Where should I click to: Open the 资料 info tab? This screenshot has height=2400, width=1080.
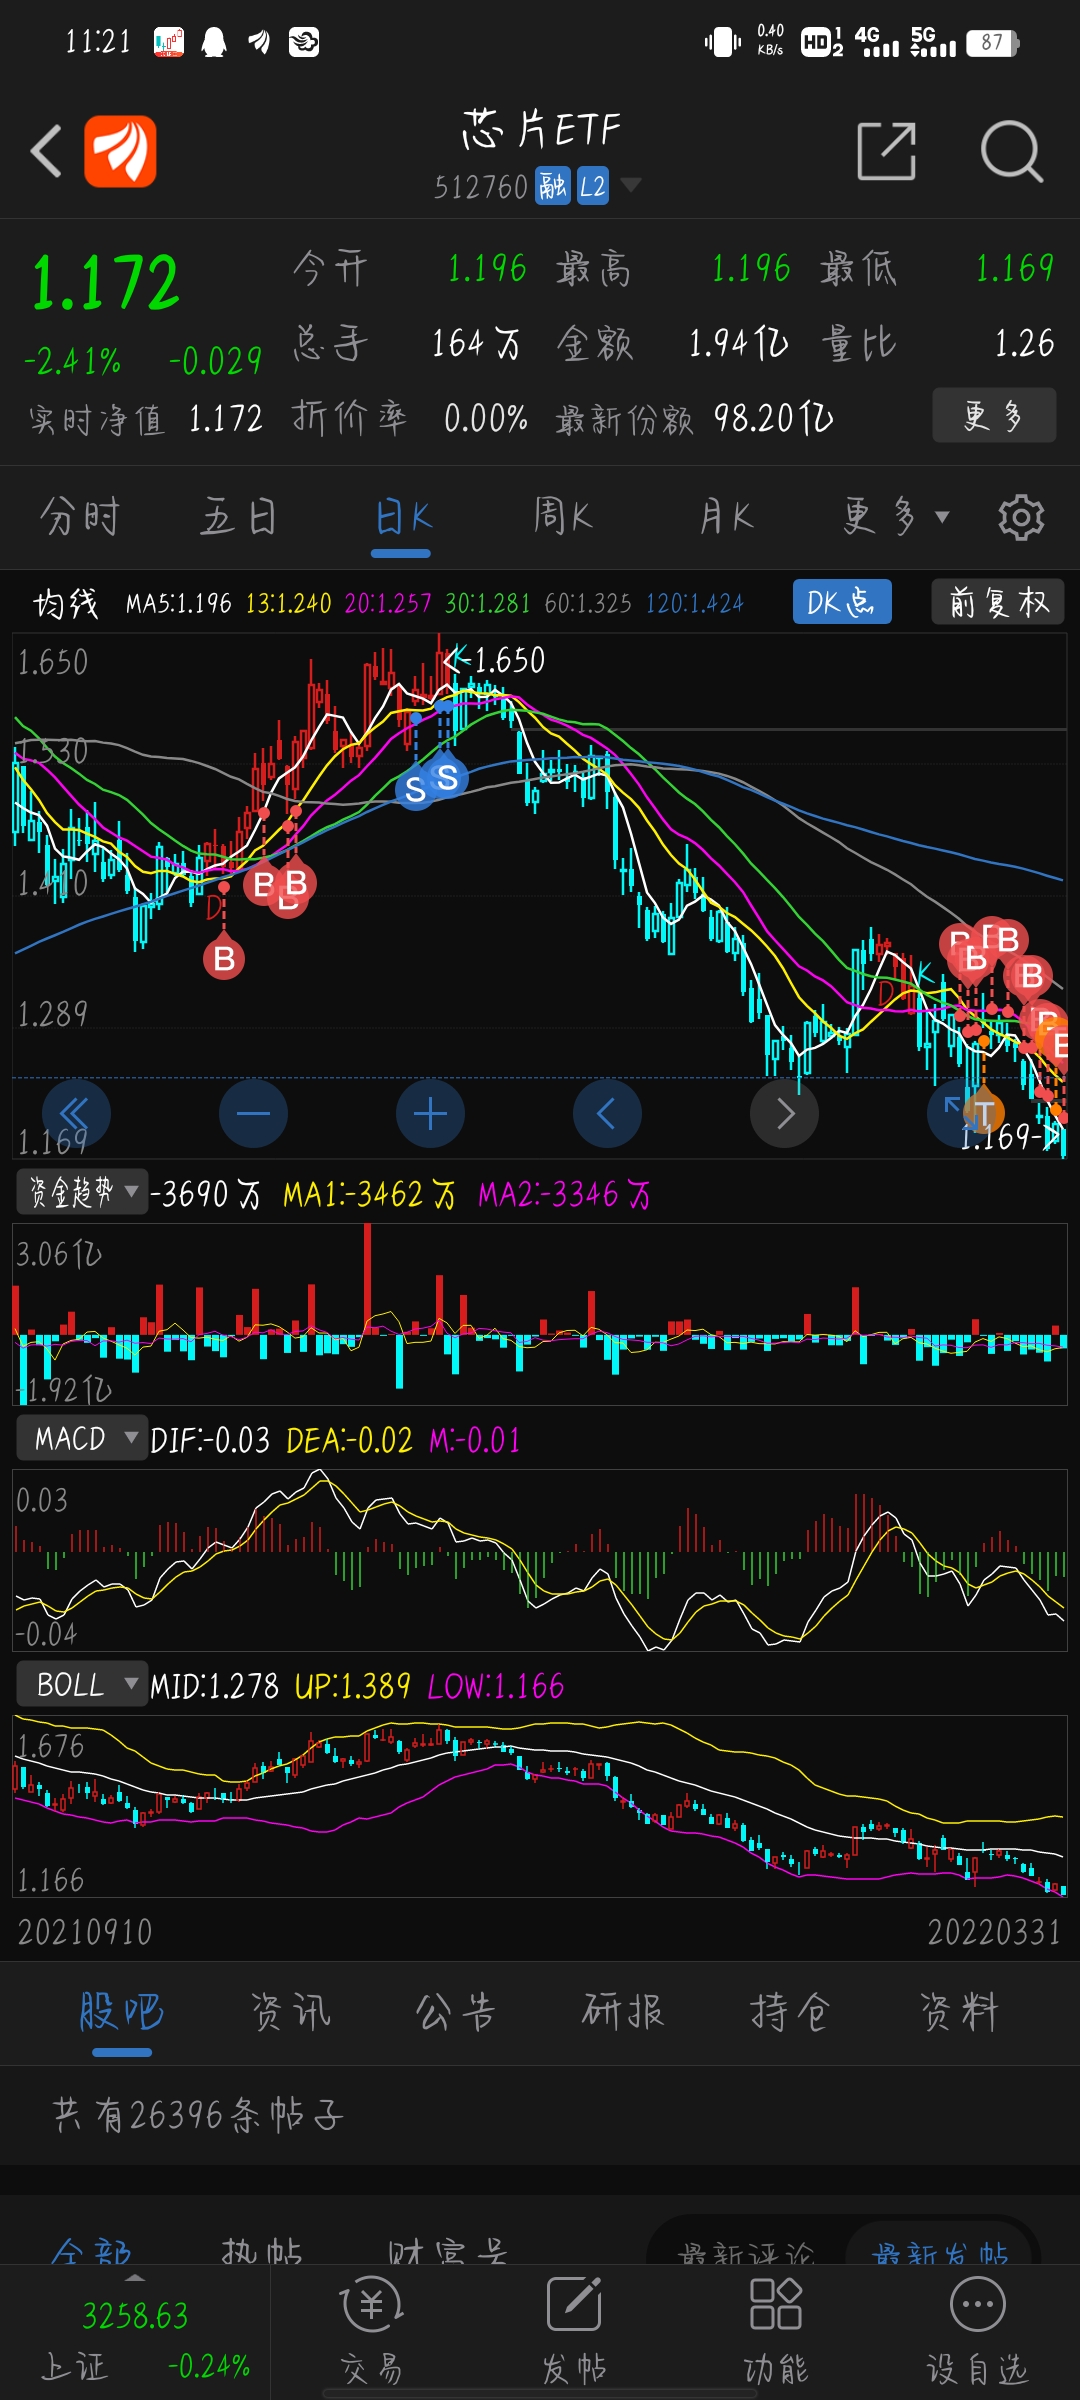point(958,2011)
